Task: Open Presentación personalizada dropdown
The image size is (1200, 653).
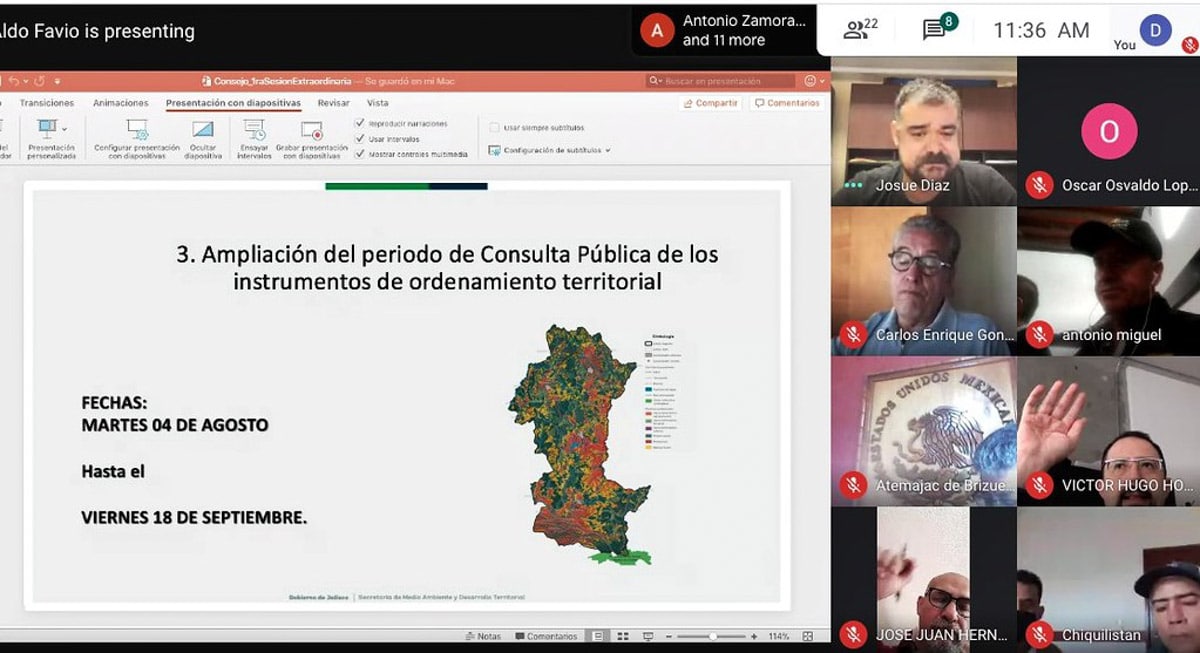Action: point(50,130)
